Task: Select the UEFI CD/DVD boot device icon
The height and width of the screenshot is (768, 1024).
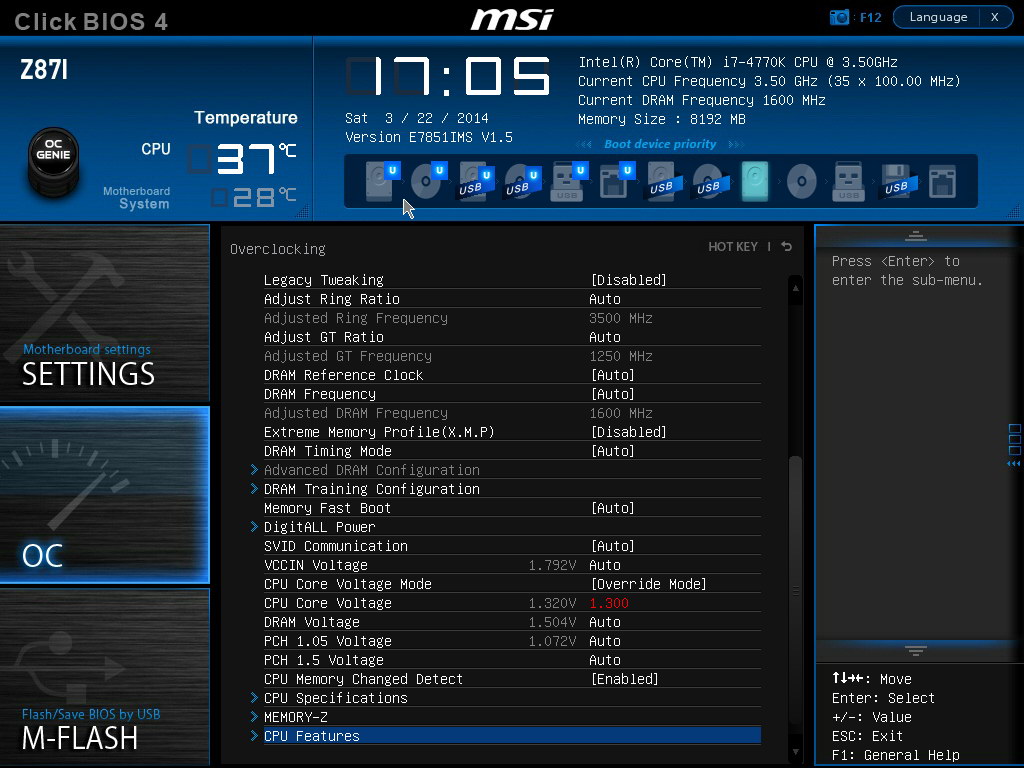Action: click(x=428, y=180)
